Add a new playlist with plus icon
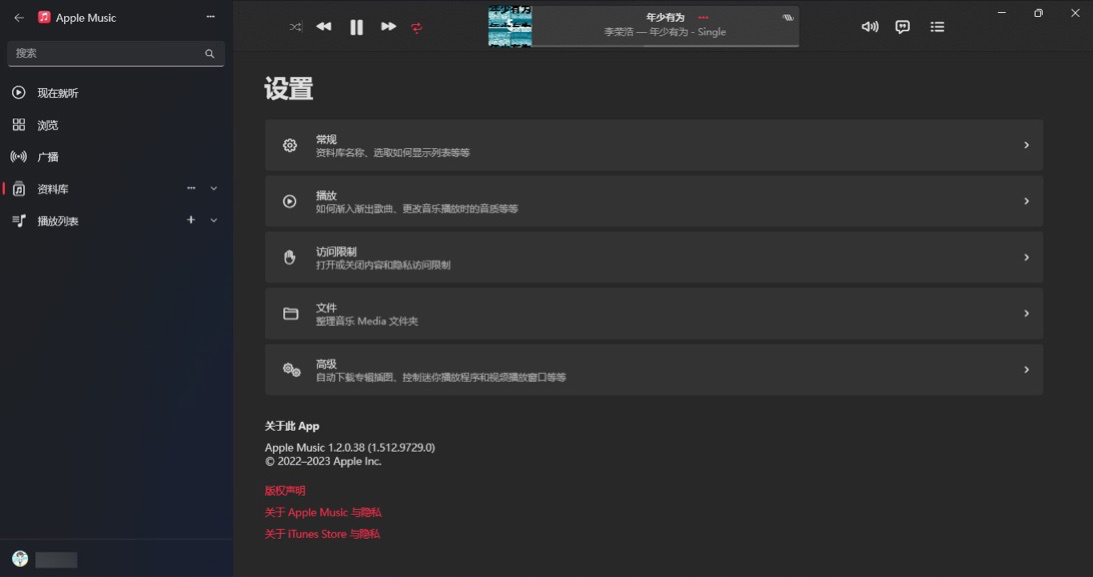The width and height of the screenshot is (1093, 577). pos(191,220)
